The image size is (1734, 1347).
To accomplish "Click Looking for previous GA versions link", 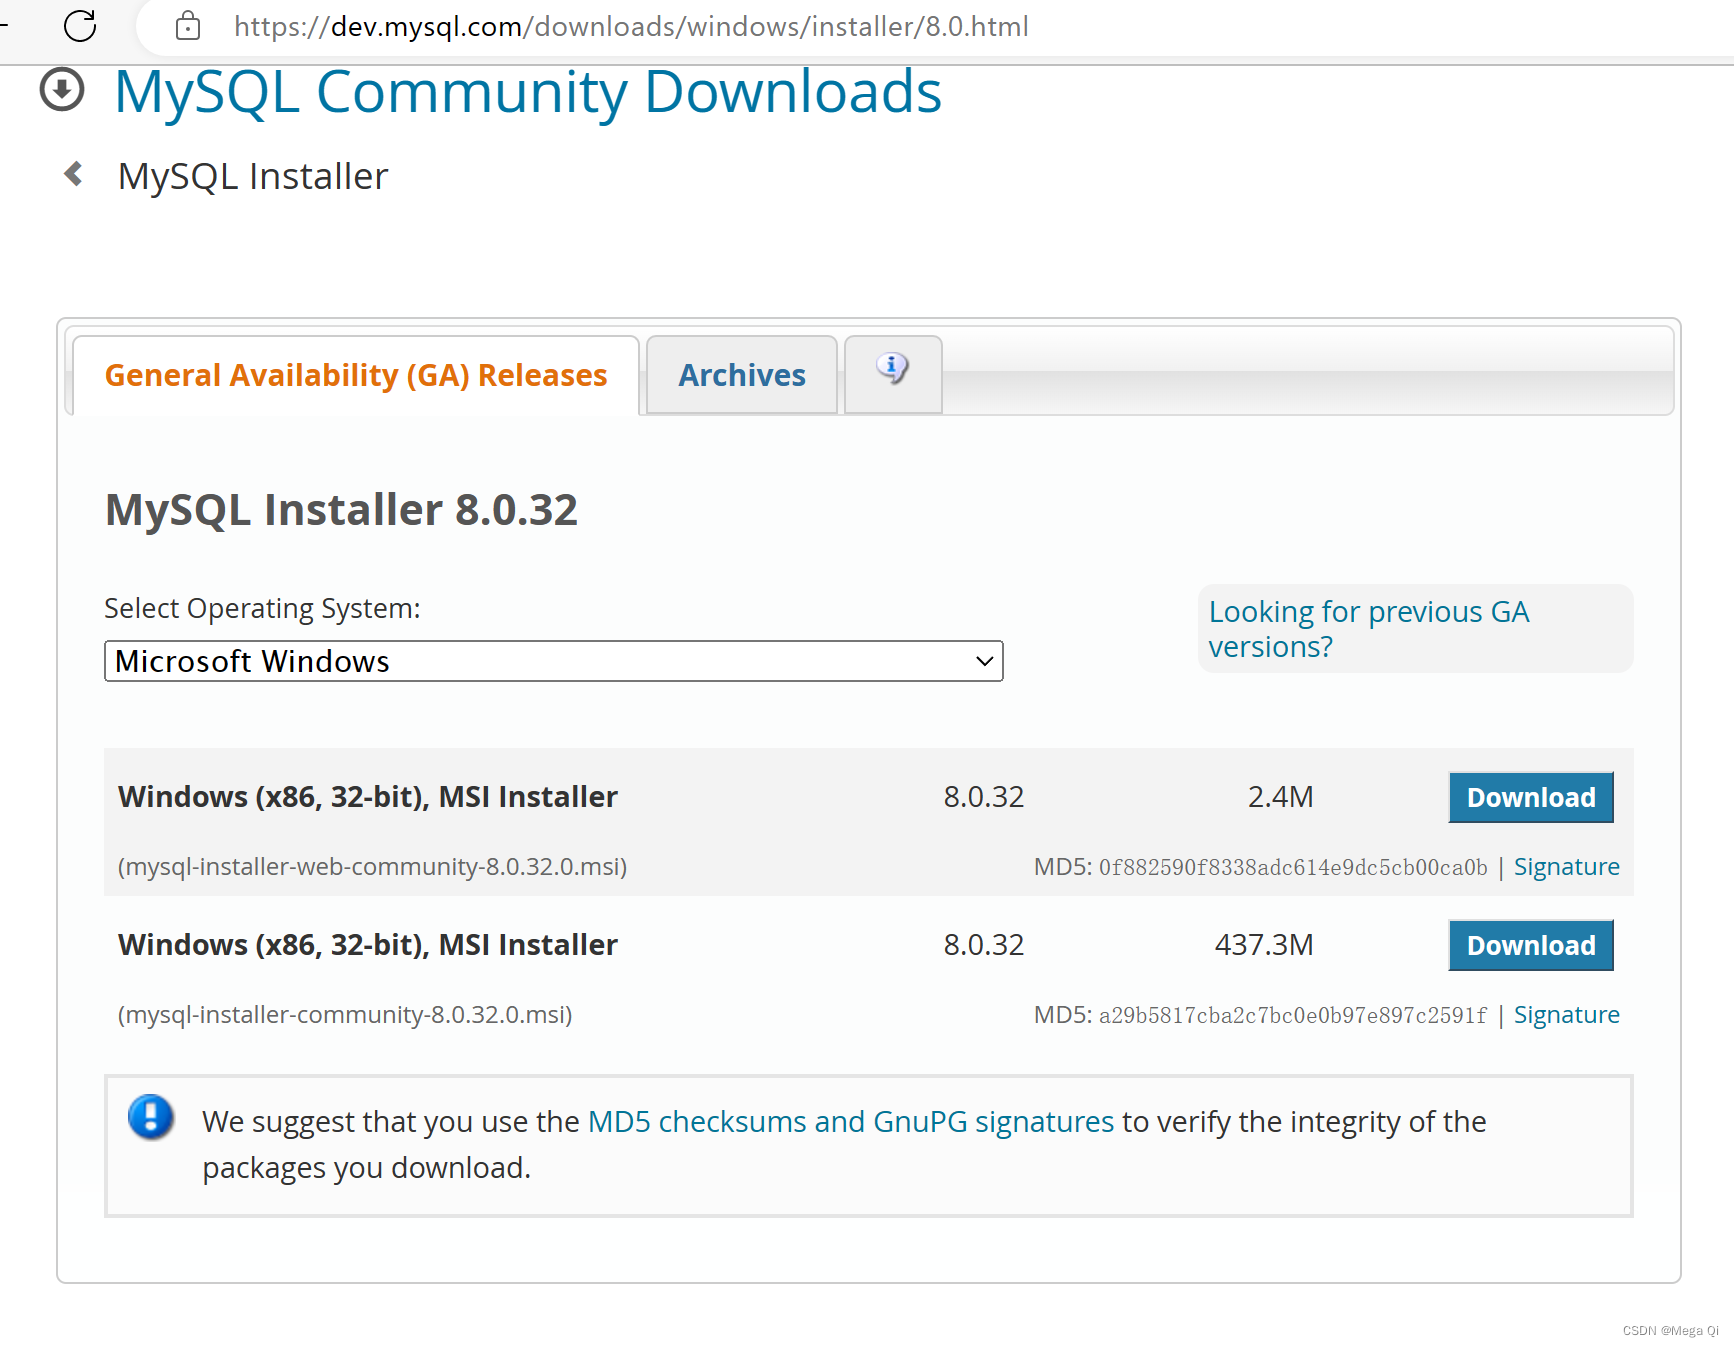I will tap(1368, 629).
